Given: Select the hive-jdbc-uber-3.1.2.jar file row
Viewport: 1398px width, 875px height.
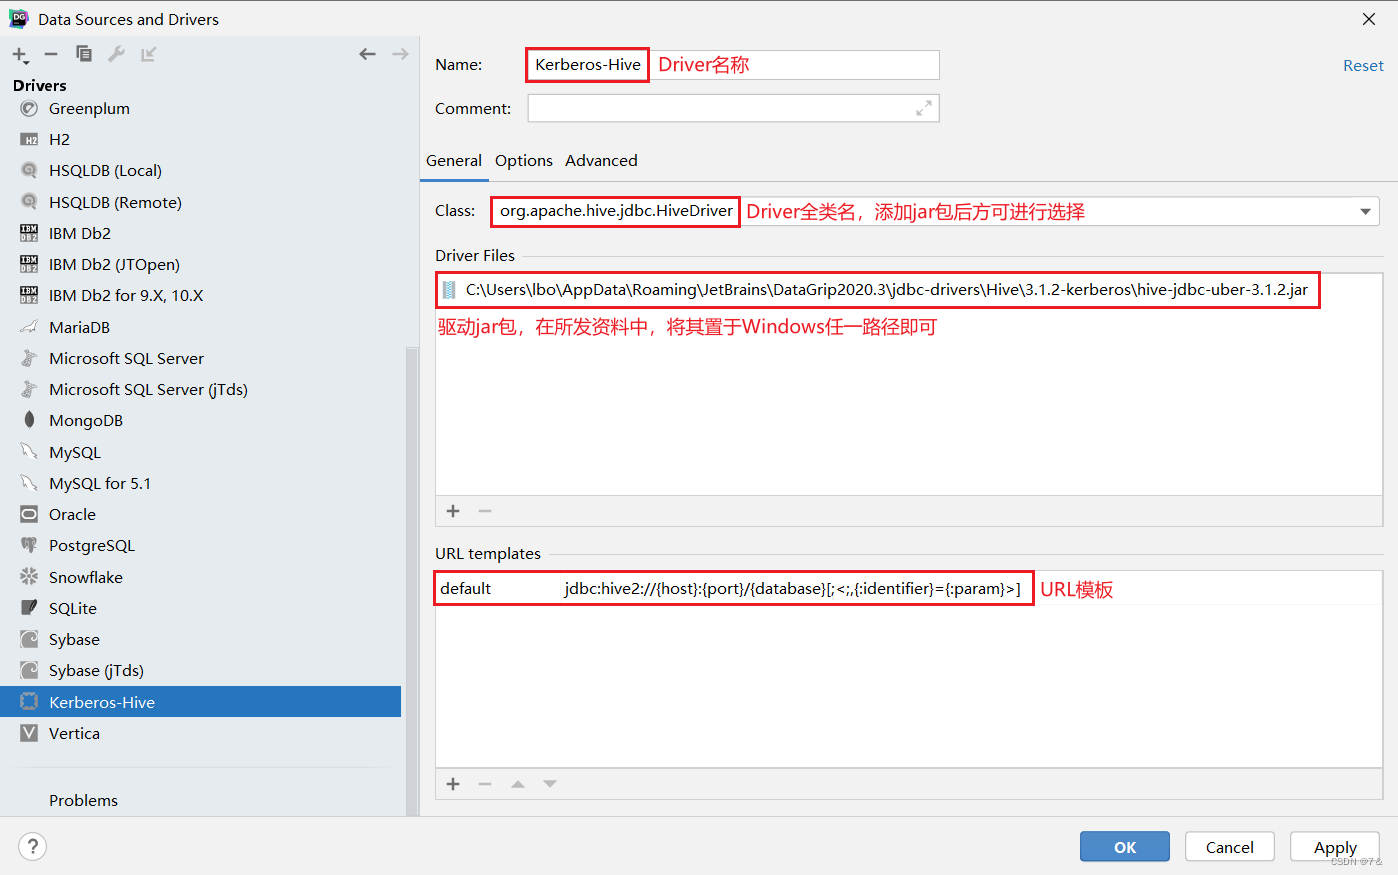Looking at the screenshot, I should [x=909, y=290].
